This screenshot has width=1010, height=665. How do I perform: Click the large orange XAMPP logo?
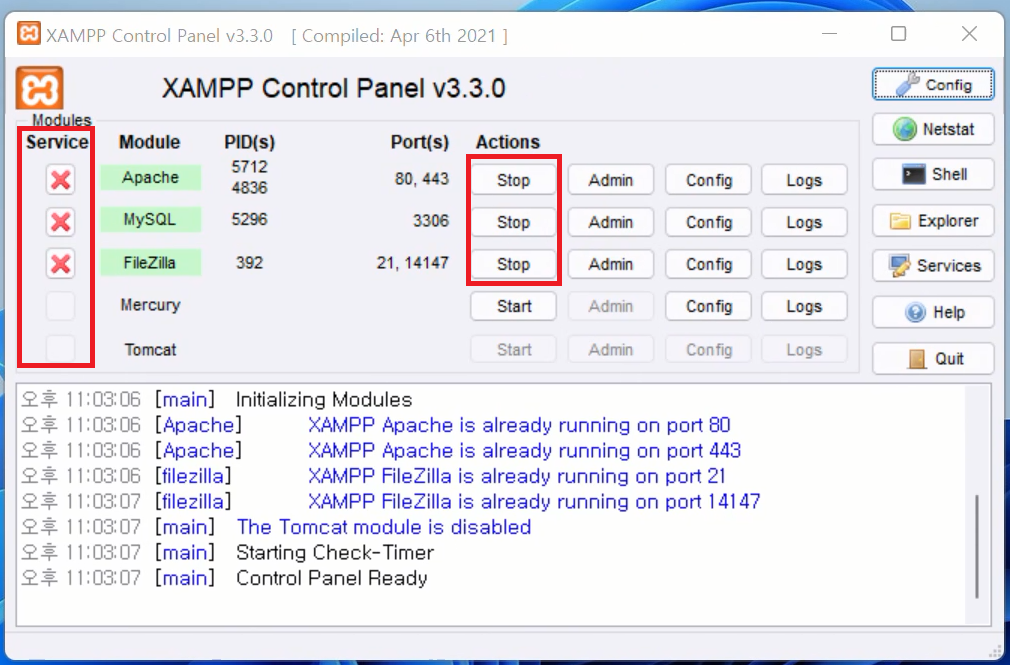pyautogui.click(x=39, y=88)
